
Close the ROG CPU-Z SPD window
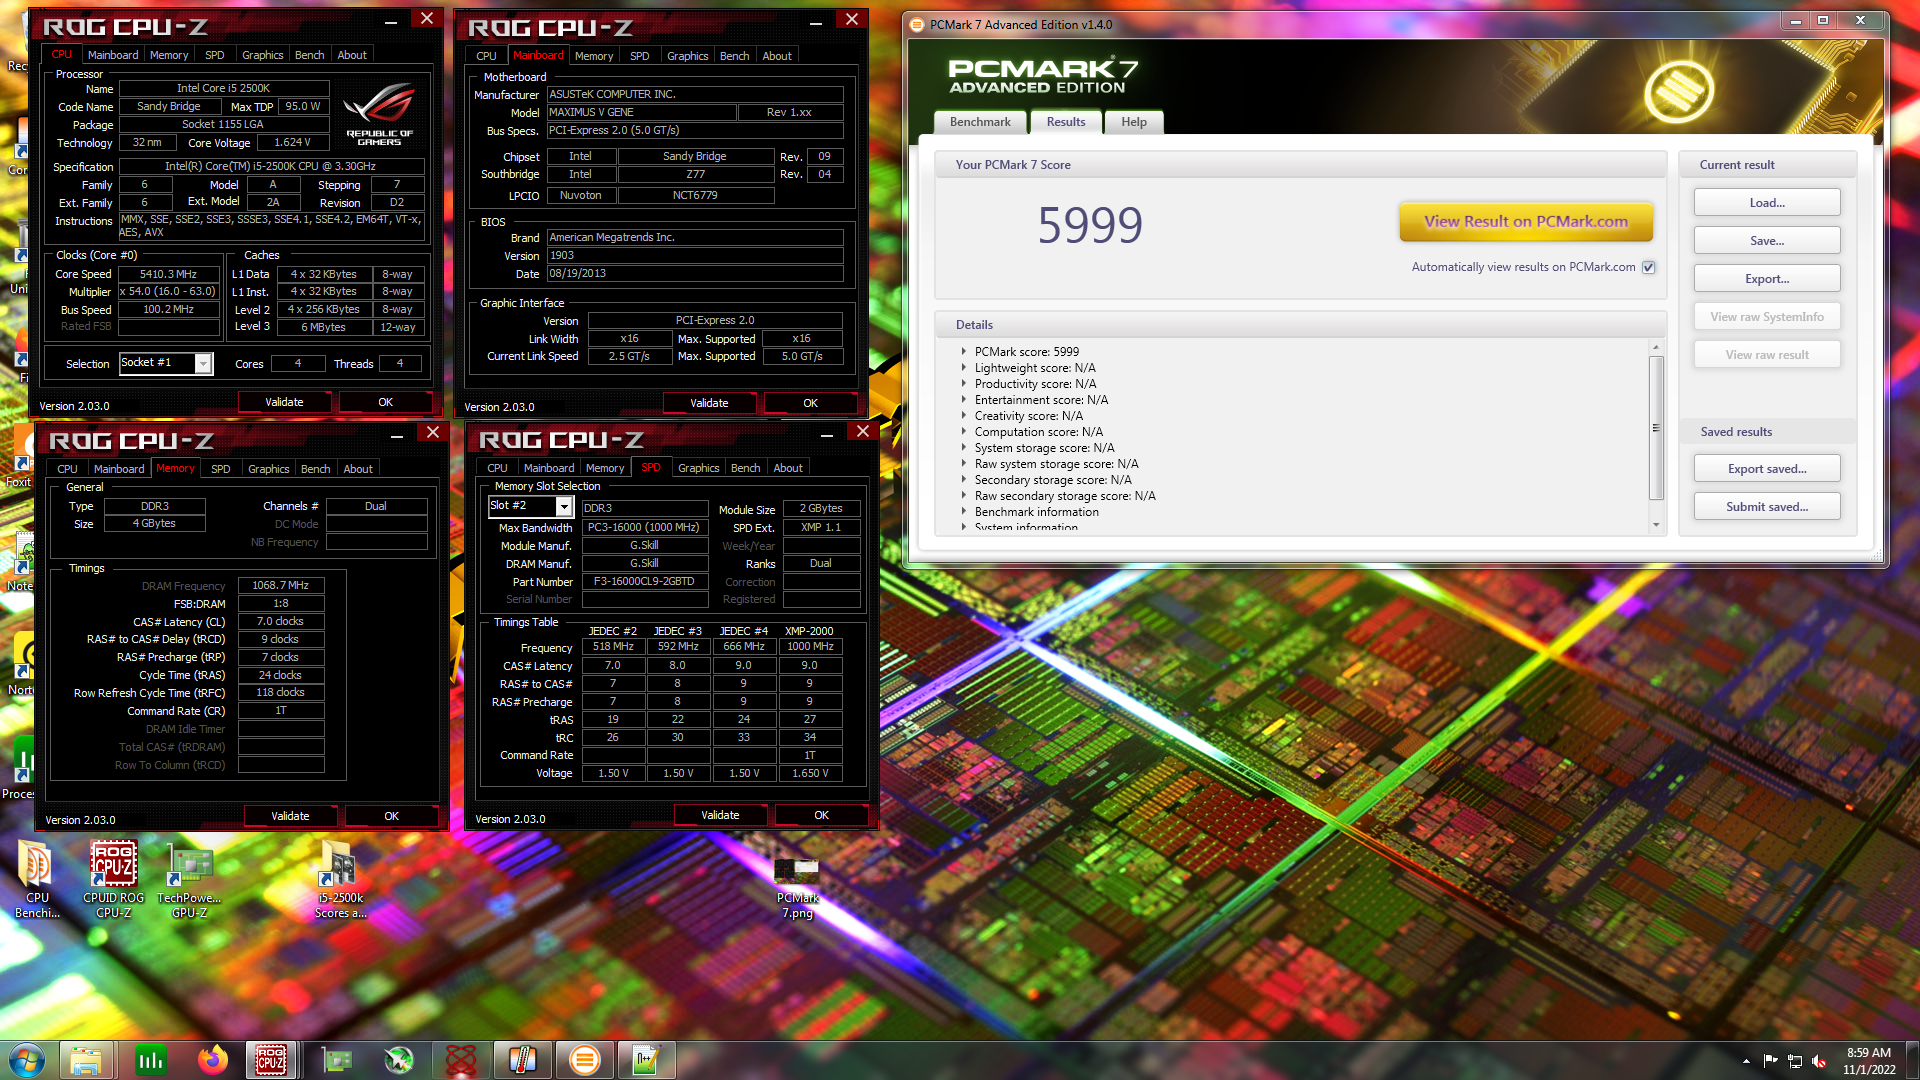[862, 431]
